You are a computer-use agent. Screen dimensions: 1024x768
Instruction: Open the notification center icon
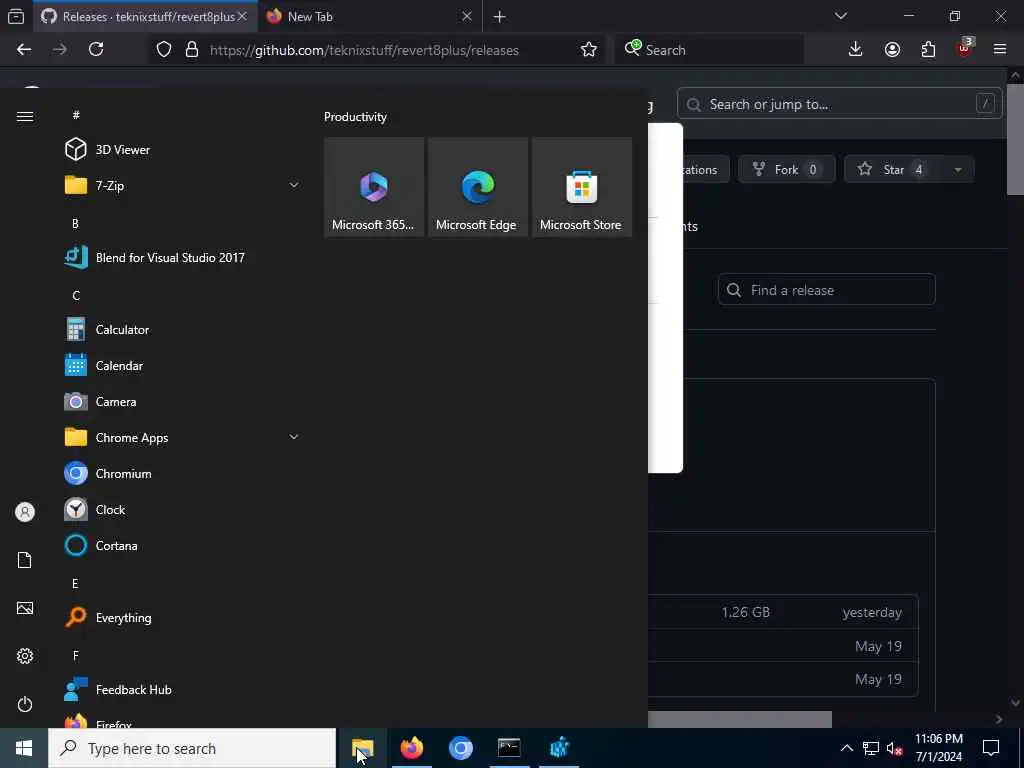[991, 748]
